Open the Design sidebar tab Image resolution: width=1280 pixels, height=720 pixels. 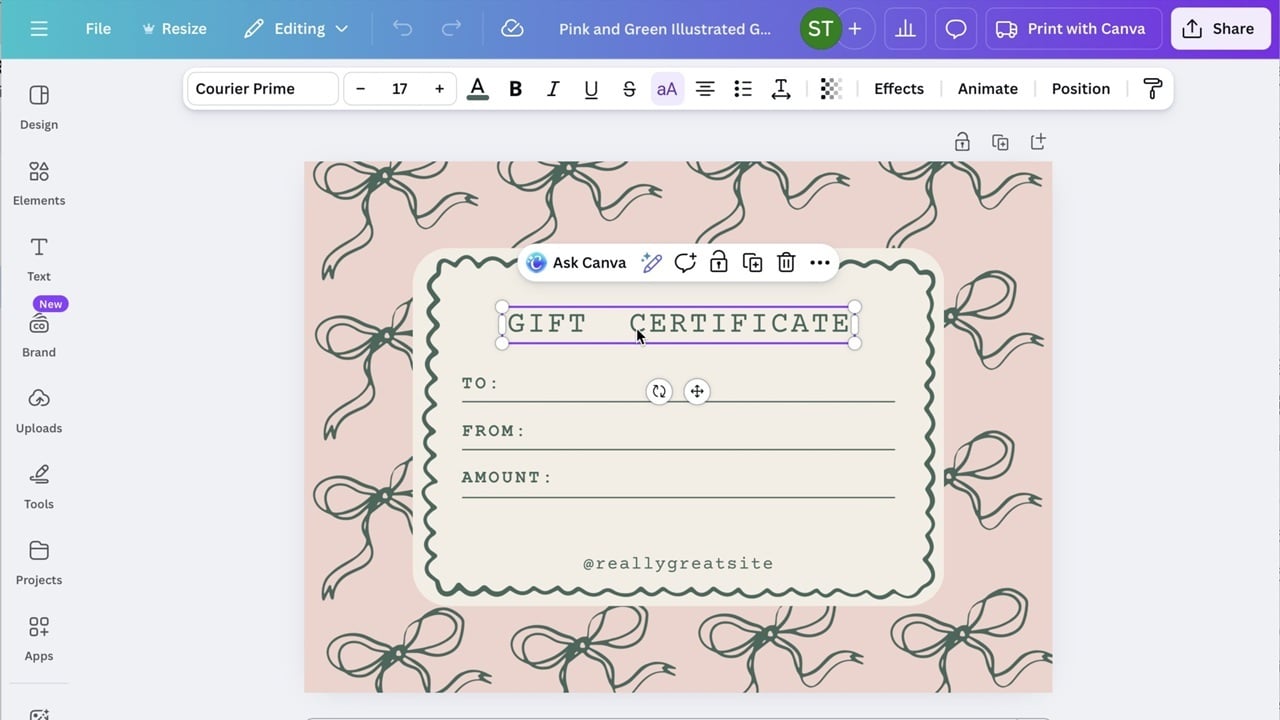coord(39,108)
